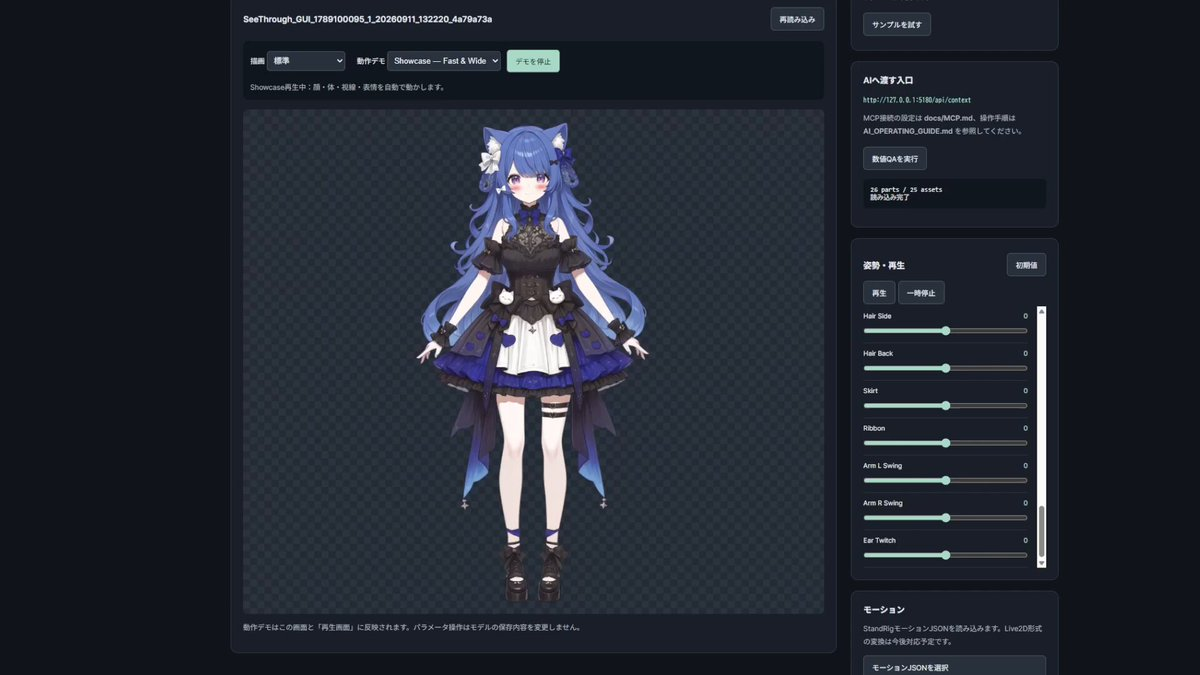Adjust the Ear Twitch slider
This screenshot has width=1200, height=675.
pos(945,555)
